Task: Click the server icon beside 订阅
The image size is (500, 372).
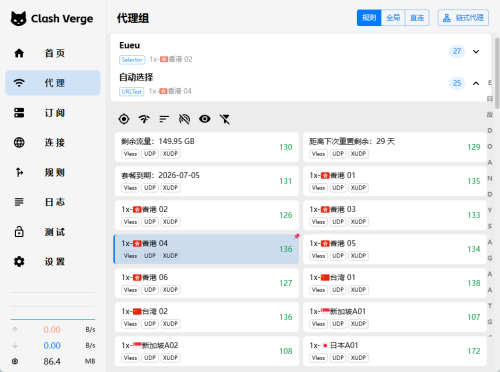Action: (19, 113)
